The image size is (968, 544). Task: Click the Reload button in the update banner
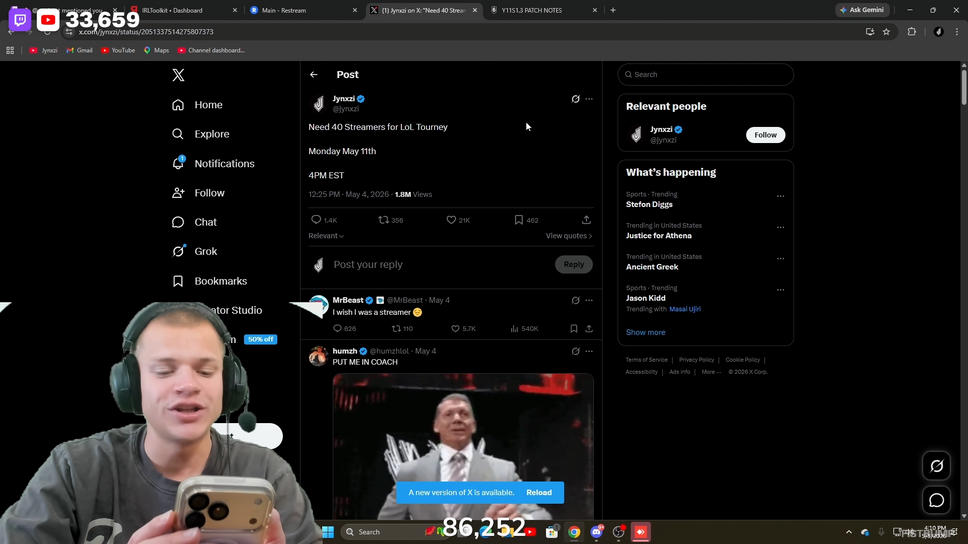point(539,493)
